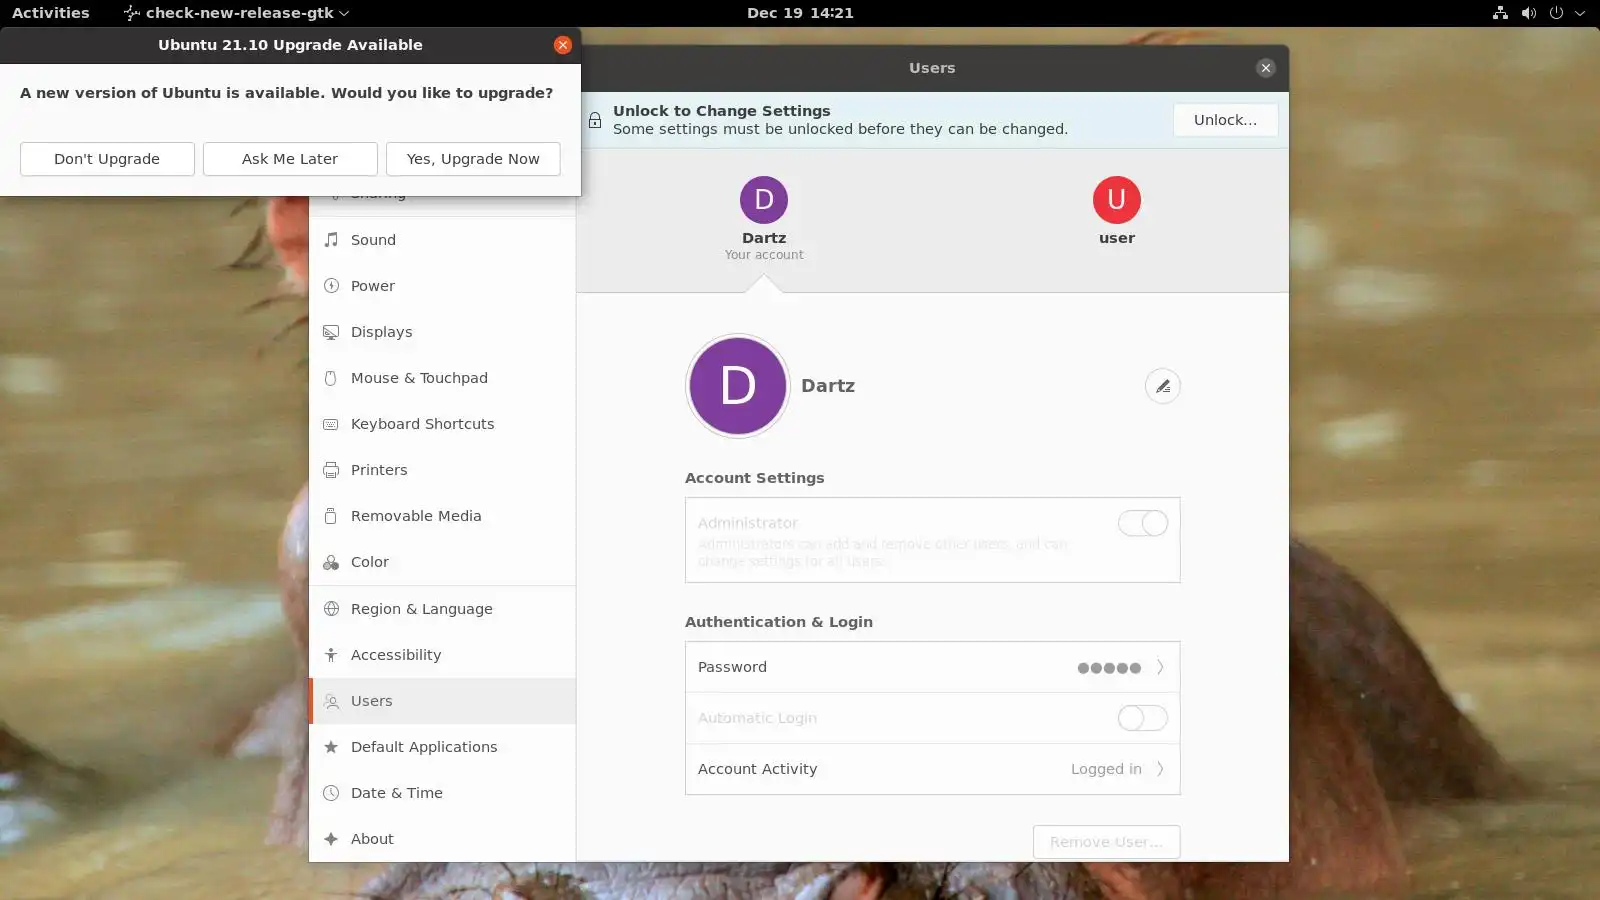Close the Ubuntu upgrade dialog
This screenshot has width=1600, height=900.
[x=563, y=45]
